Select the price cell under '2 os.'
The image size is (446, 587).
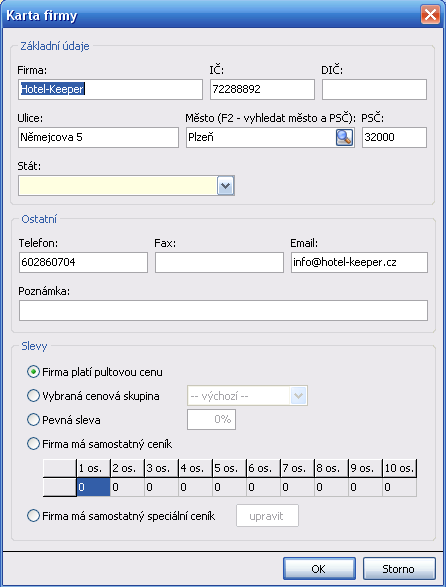pos(127,487)
